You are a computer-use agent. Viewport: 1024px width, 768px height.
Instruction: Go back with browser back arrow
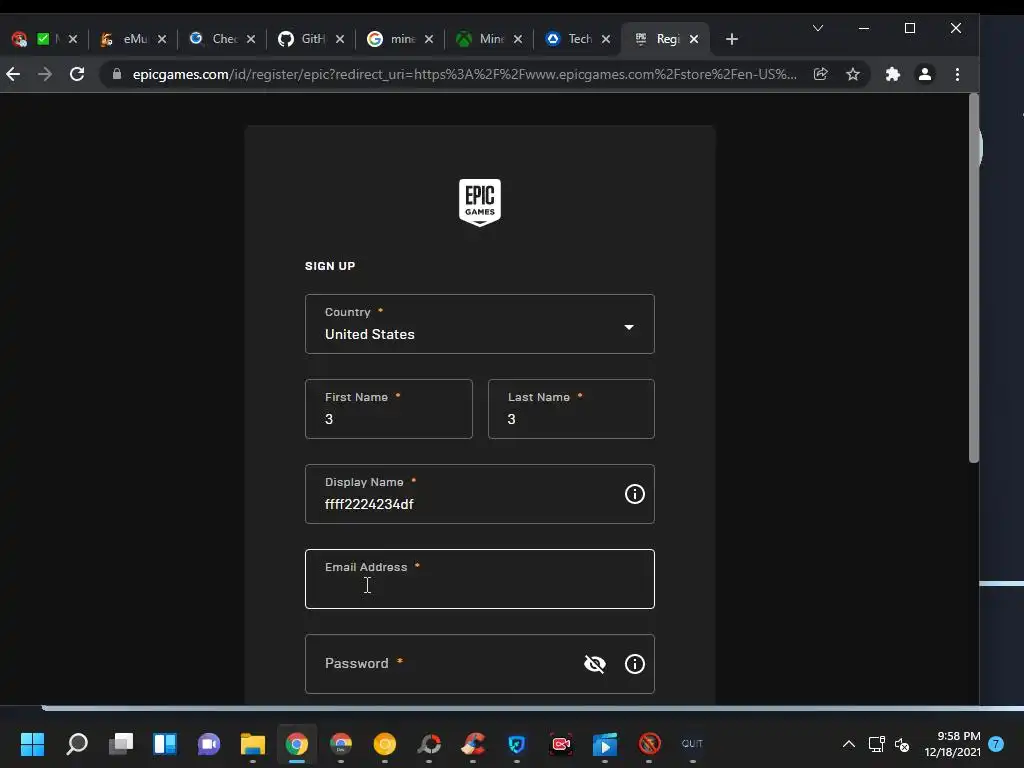(13, 74)
